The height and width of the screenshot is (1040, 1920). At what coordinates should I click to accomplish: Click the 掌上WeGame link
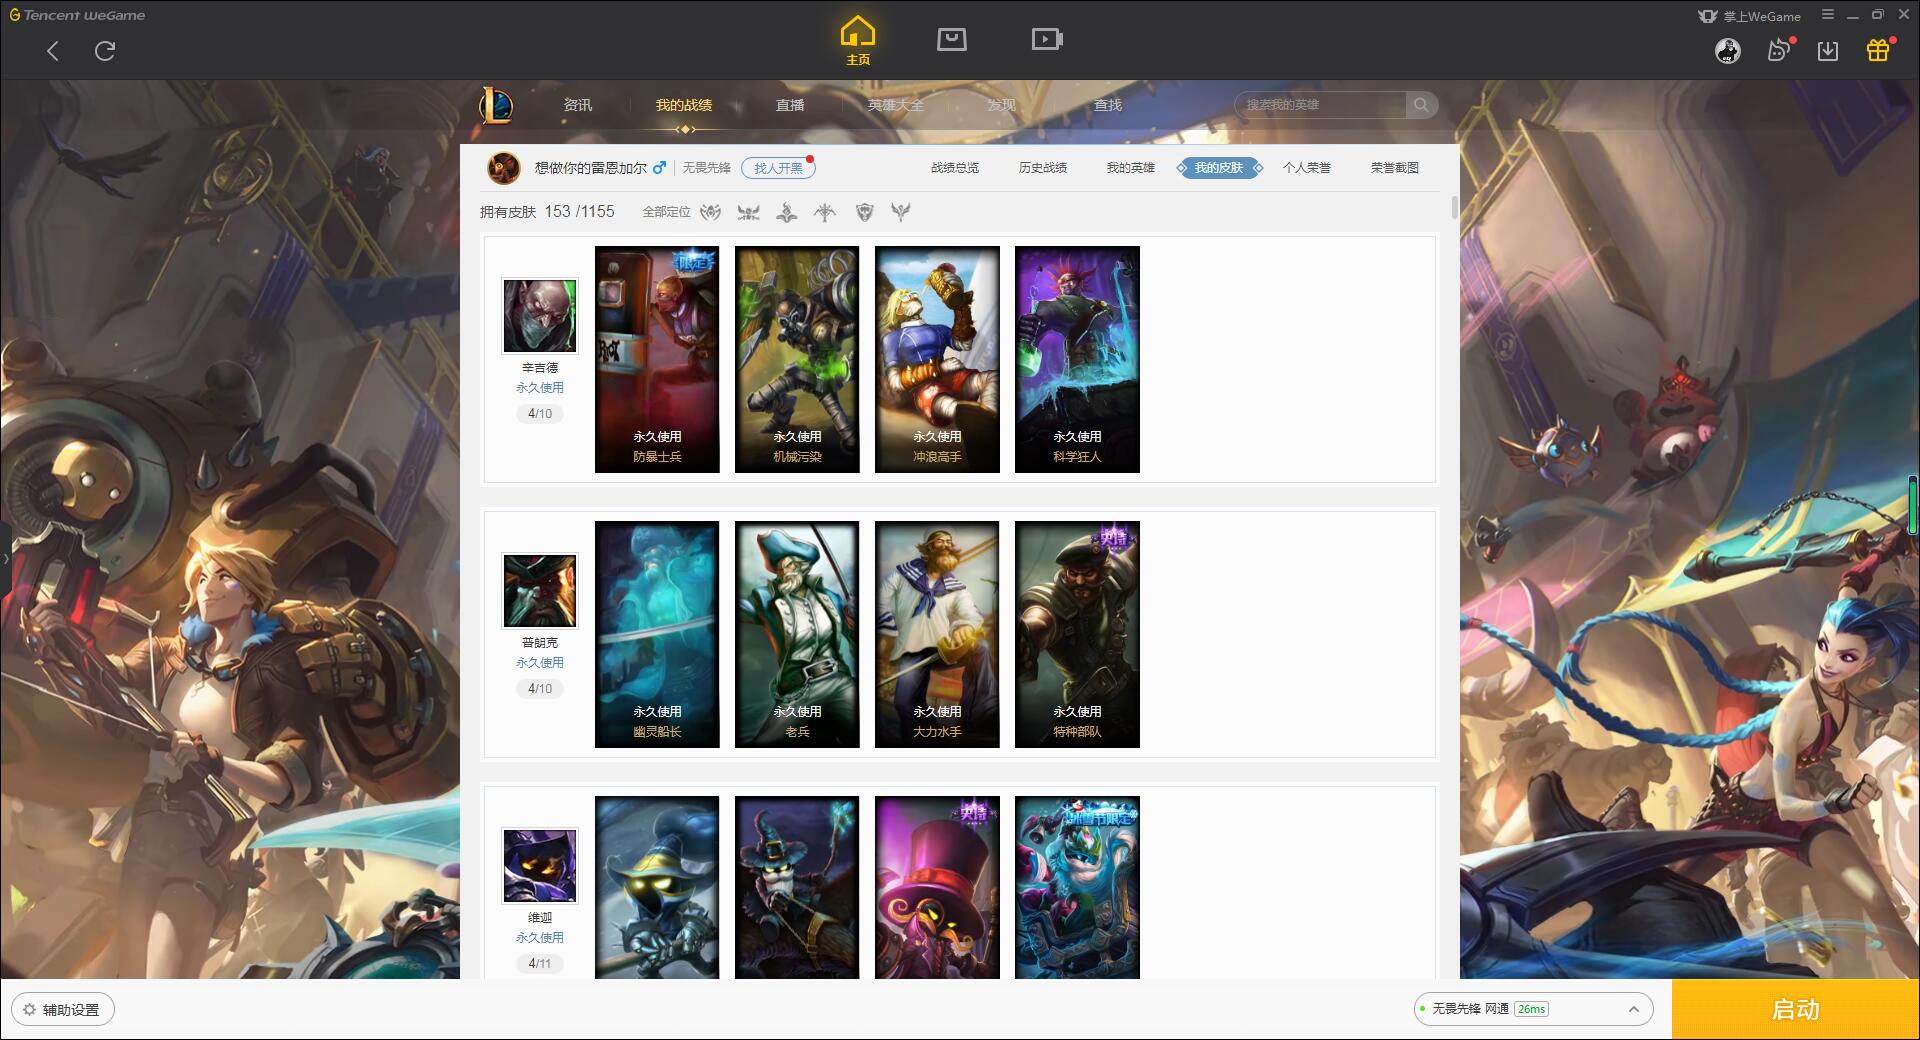pos(1749,16)
